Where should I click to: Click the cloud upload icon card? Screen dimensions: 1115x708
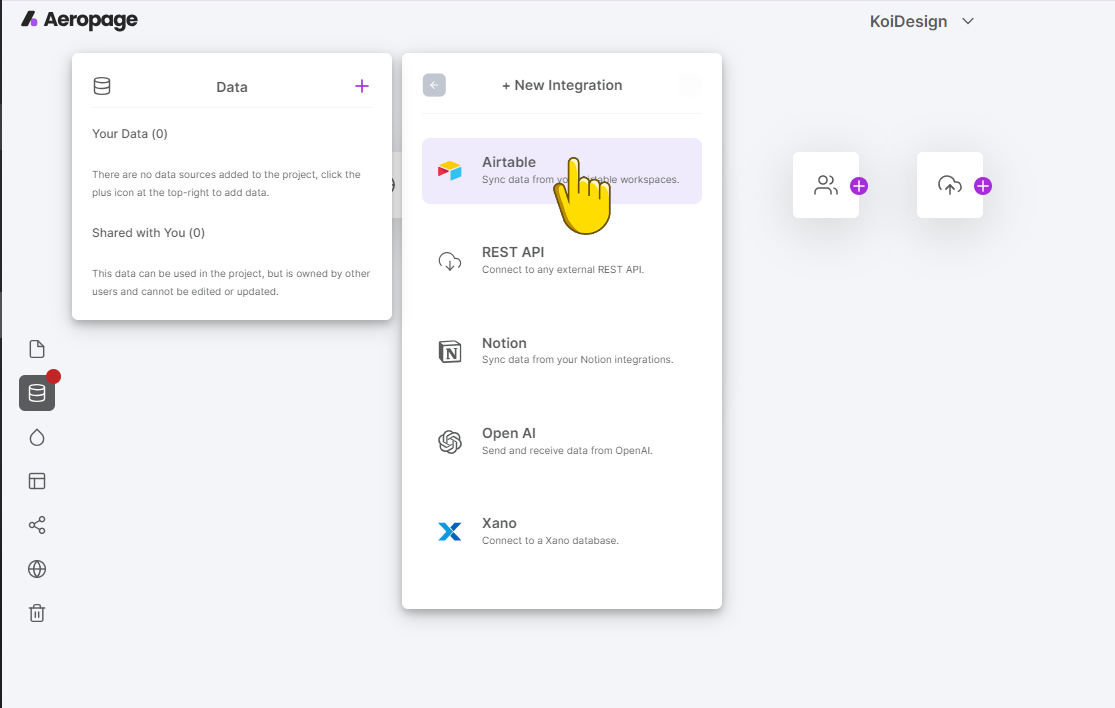[950, 185]
